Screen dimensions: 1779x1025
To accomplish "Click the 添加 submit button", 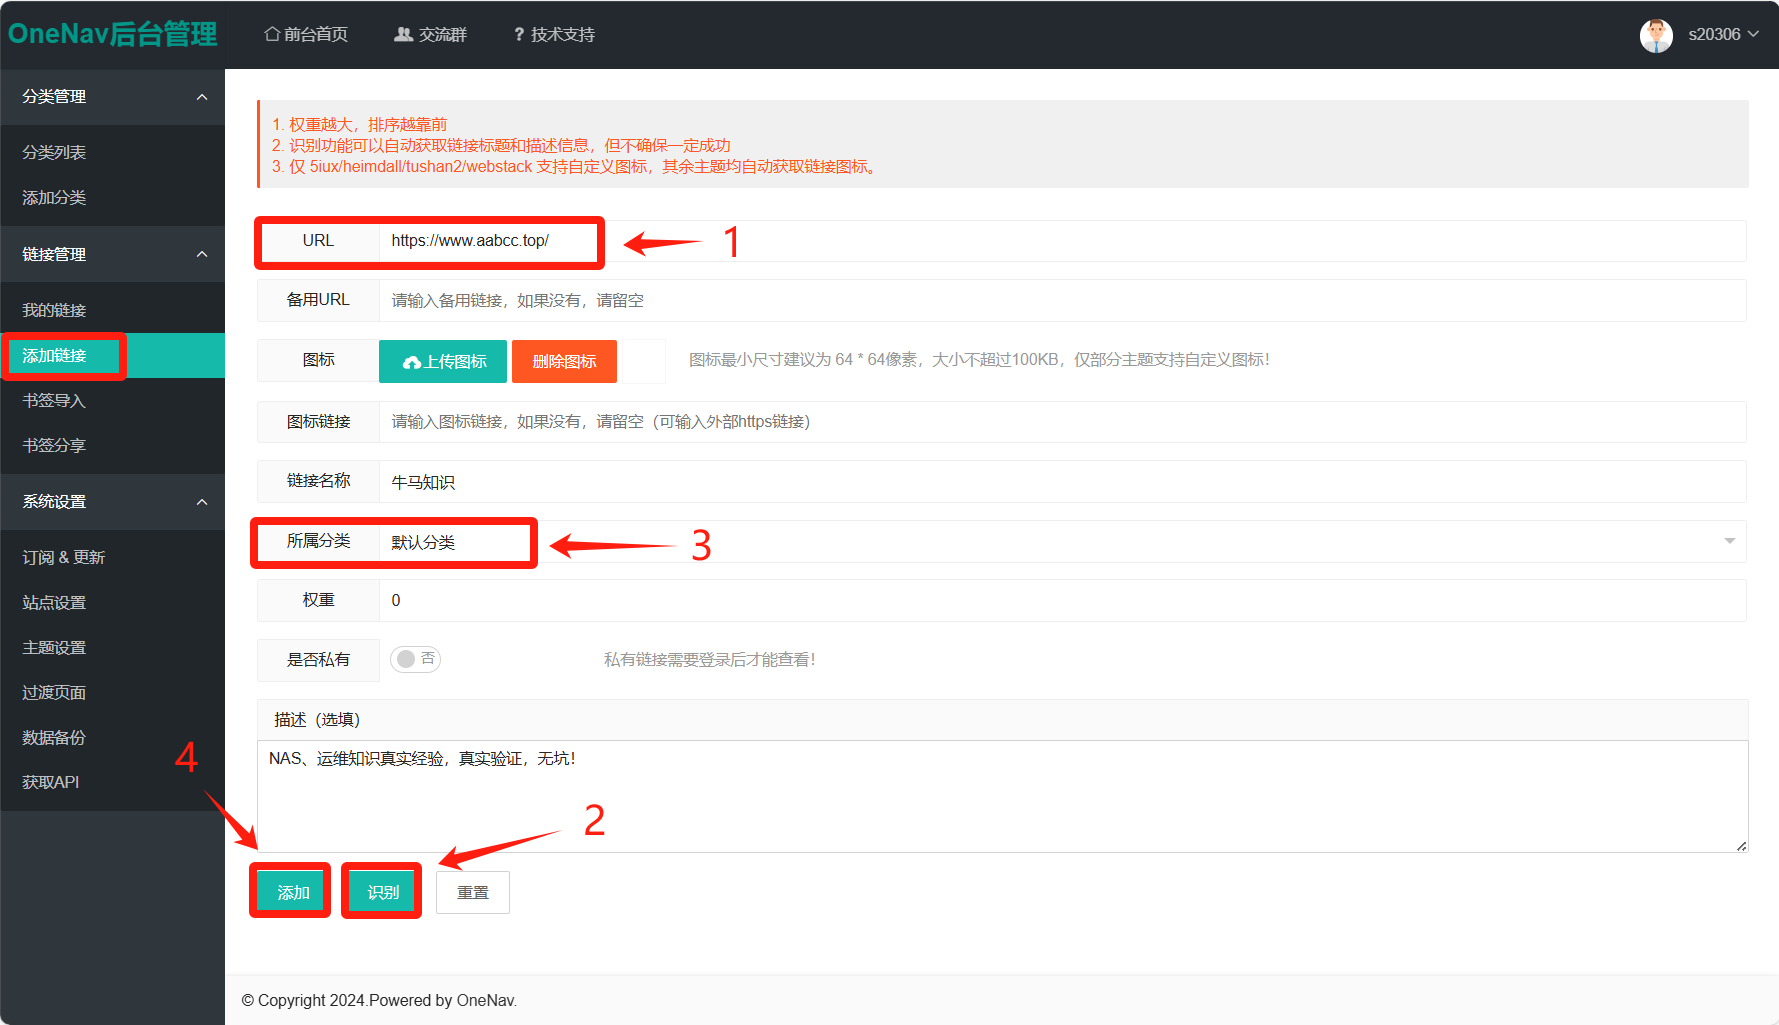I will click(x=293, y=892).
